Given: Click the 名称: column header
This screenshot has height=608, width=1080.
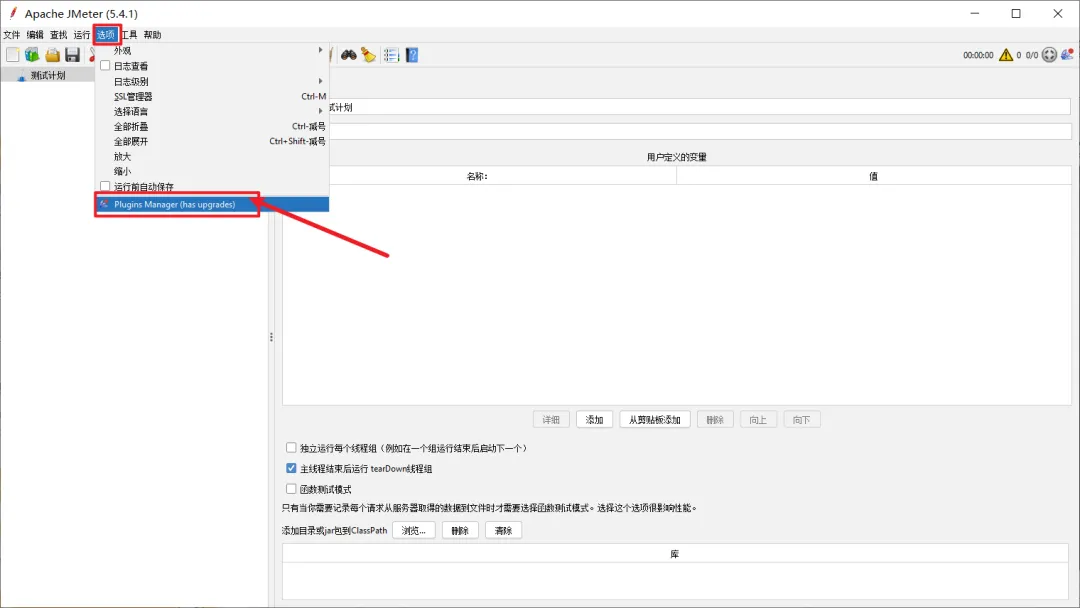Looking at the screenshot, I should [479, 176].
